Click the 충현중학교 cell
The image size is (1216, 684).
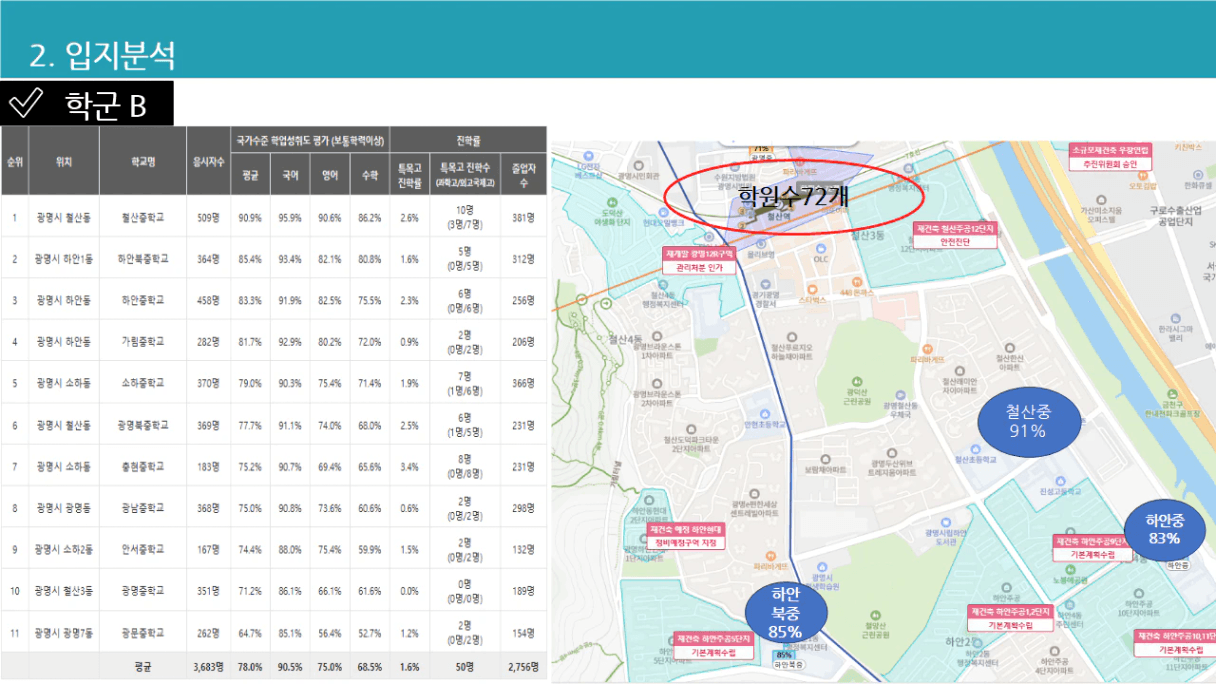[143, 467]
